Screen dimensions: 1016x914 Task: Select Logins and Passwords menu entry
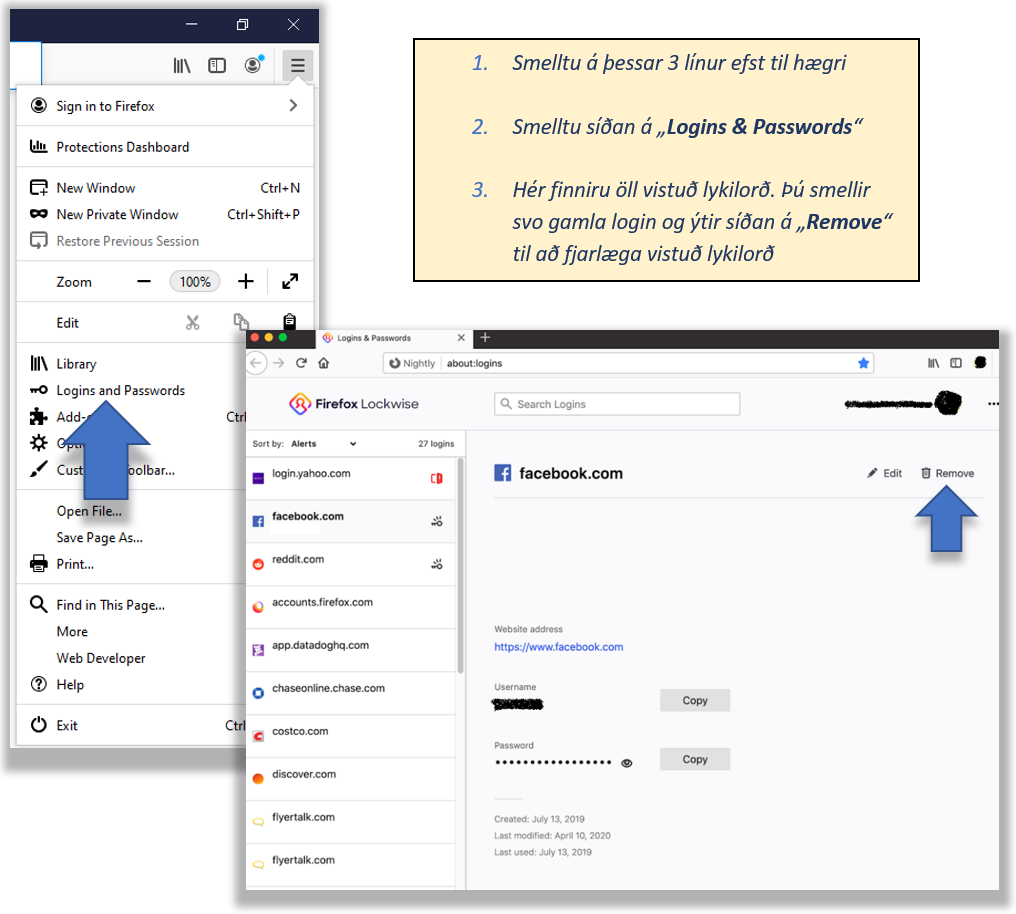pyautogui.click(x=120, y=390)
